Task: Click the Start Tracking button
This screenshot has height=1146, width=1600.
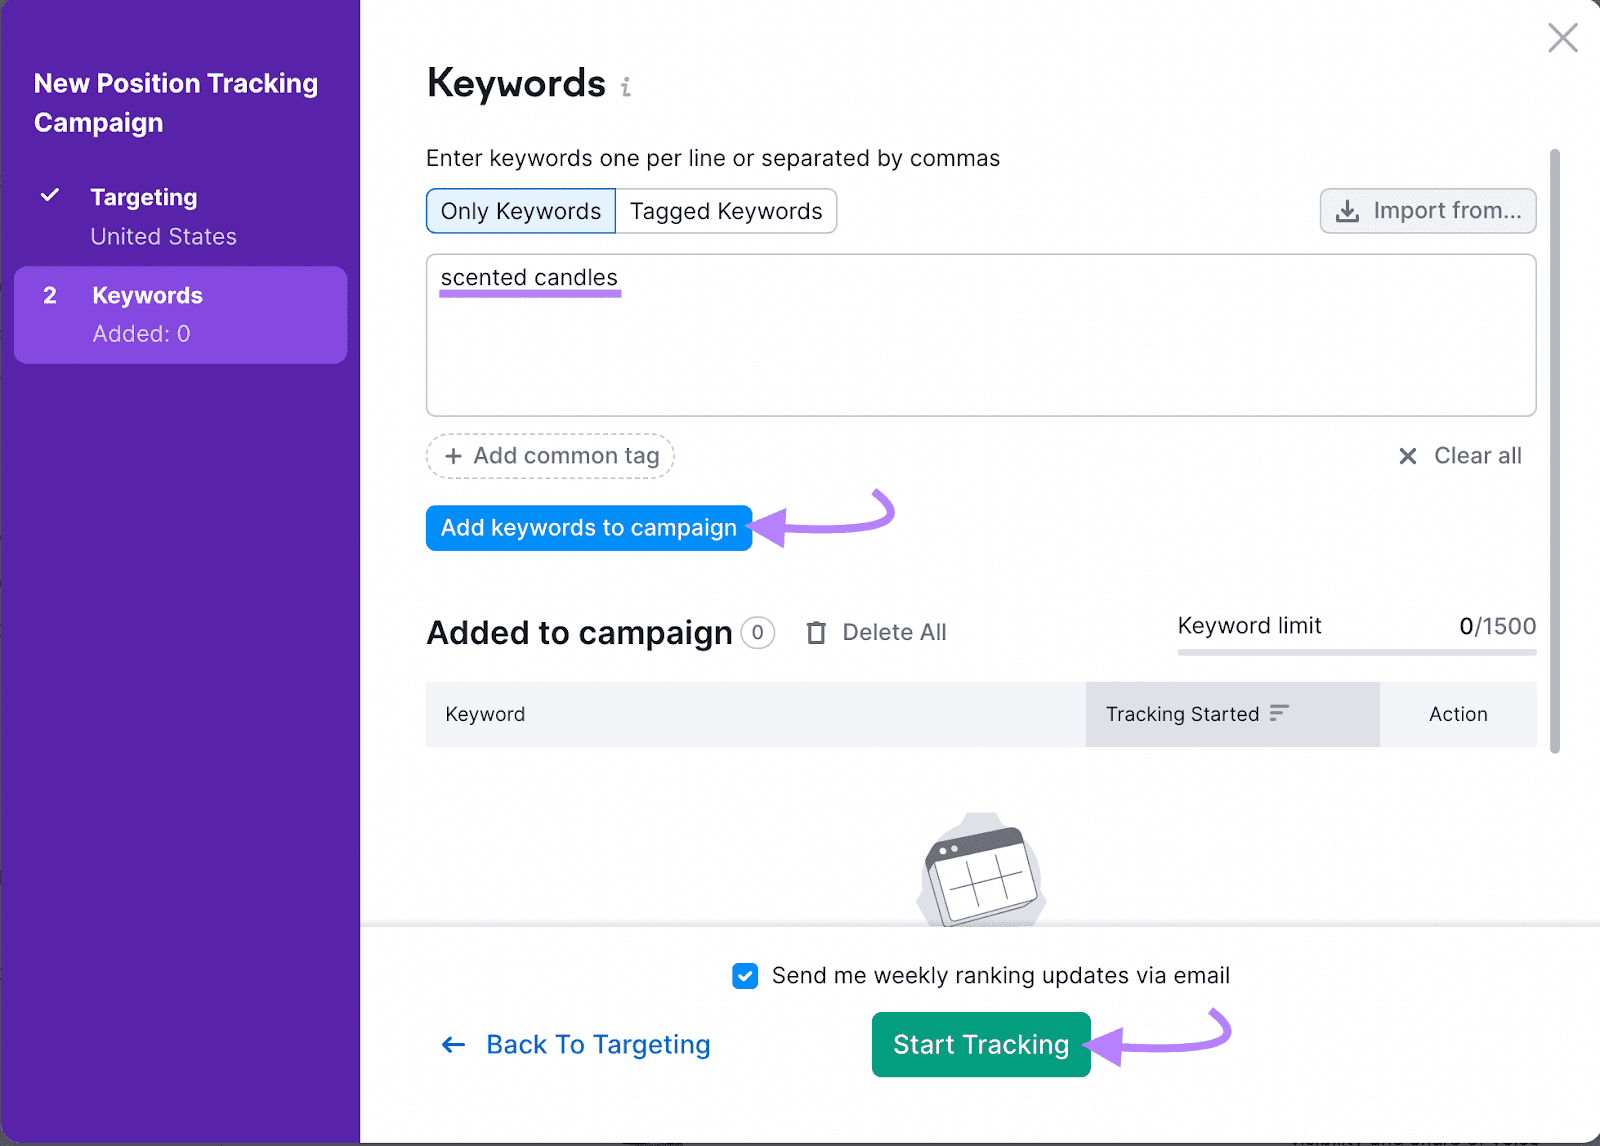Action: point(980,1045)
